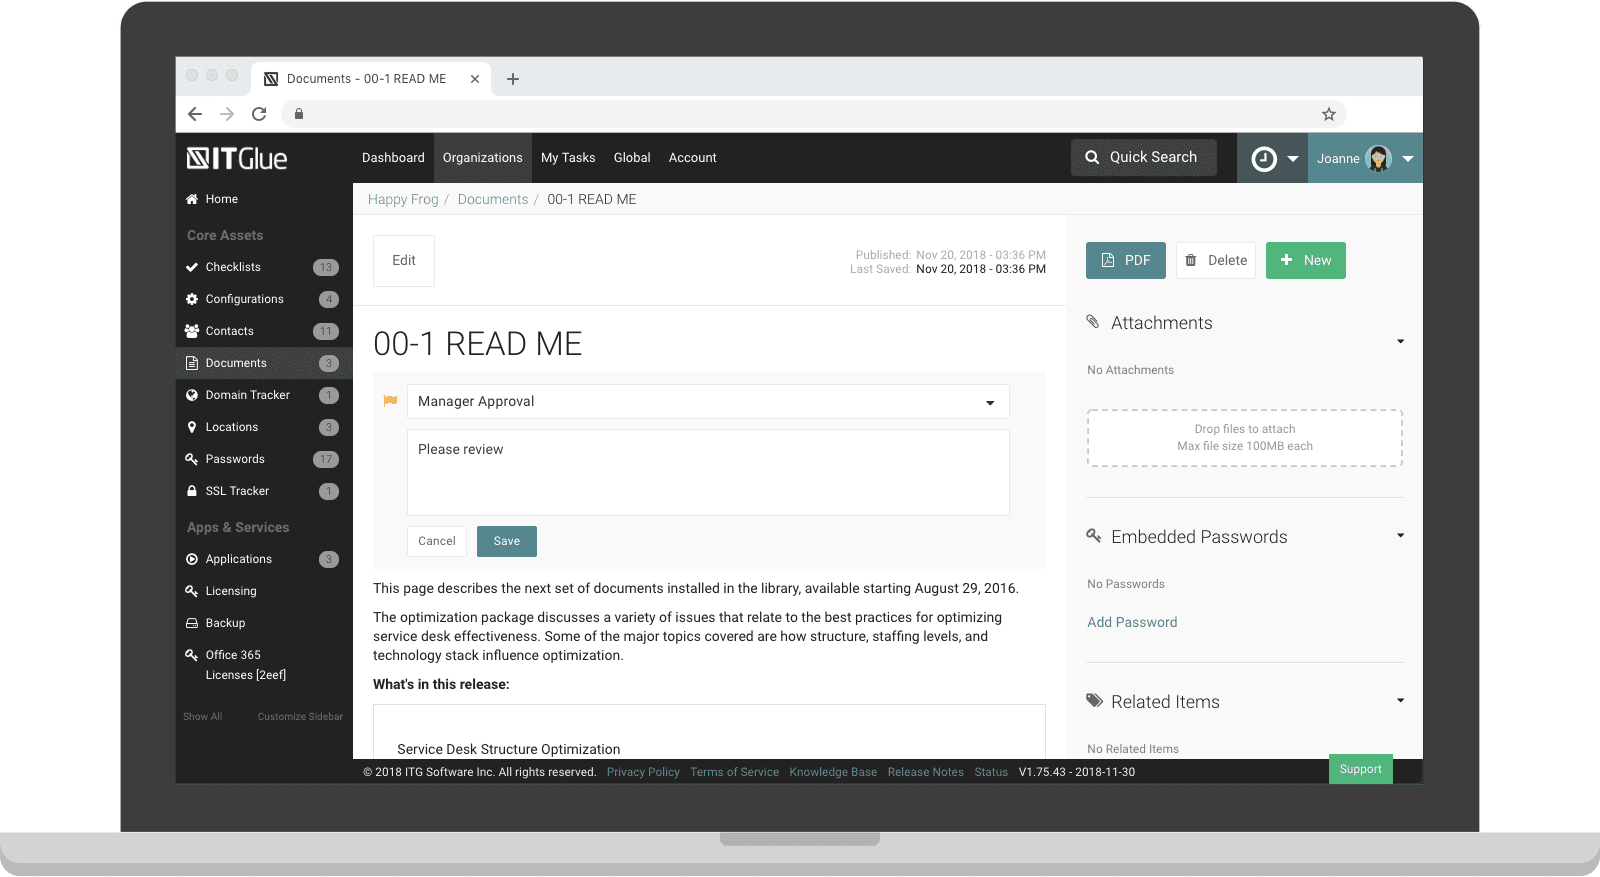This screenshot has height=877, width=1600.
Task: Open Checklists in the sidebar
Action: [233, 267]
